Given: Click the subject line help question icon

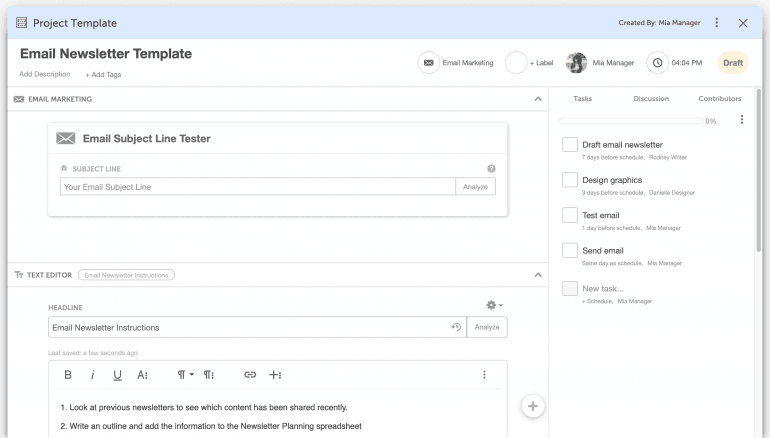Looking at the screenshot, I should [491, 169].
